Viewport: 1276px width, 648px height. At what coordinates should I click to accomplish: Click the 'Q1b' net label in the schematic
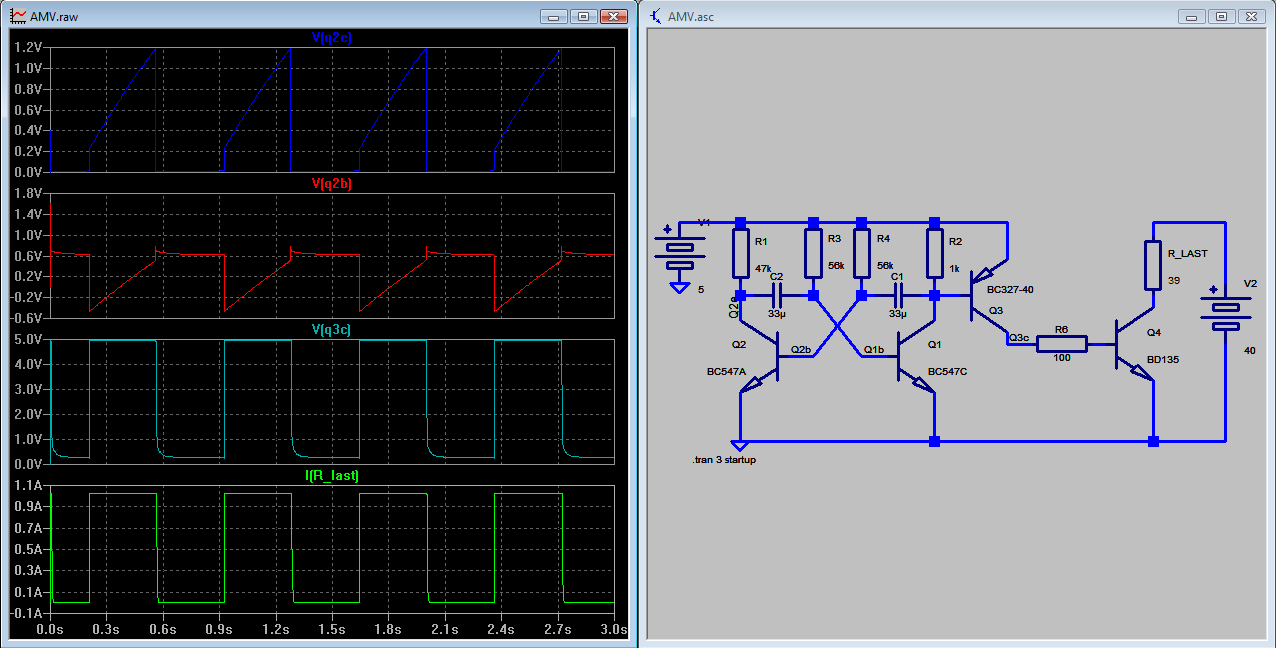(874, 350)
